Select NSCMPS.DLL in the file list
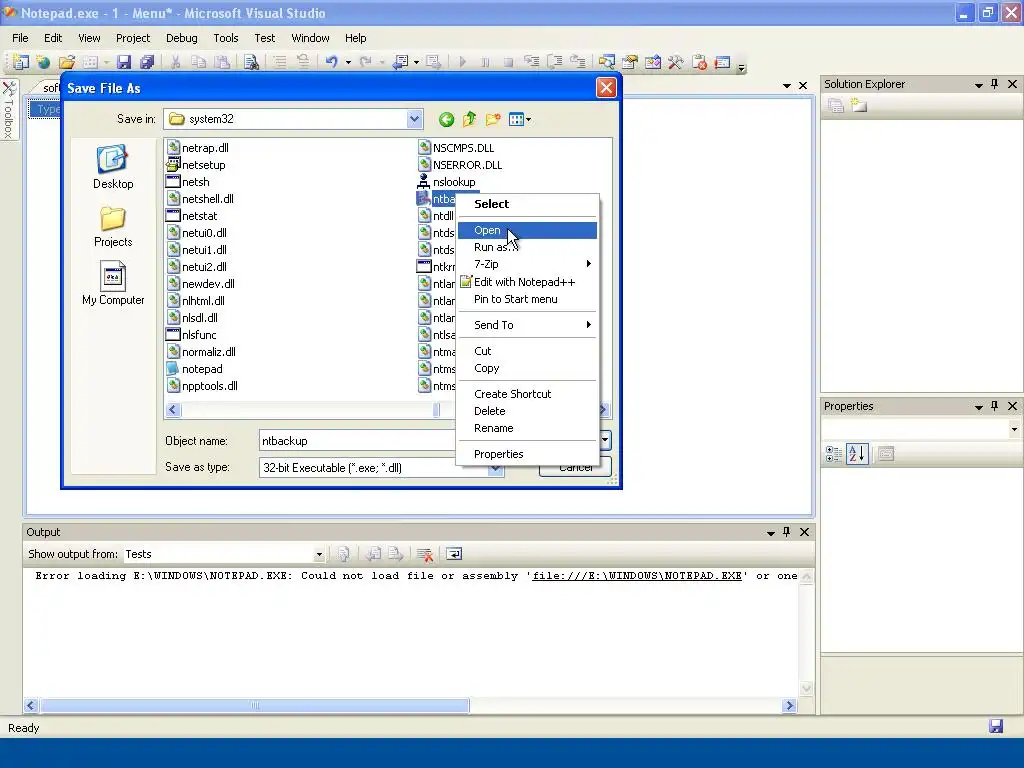This screenshot has height=768, width=1024. coord(456,148)
